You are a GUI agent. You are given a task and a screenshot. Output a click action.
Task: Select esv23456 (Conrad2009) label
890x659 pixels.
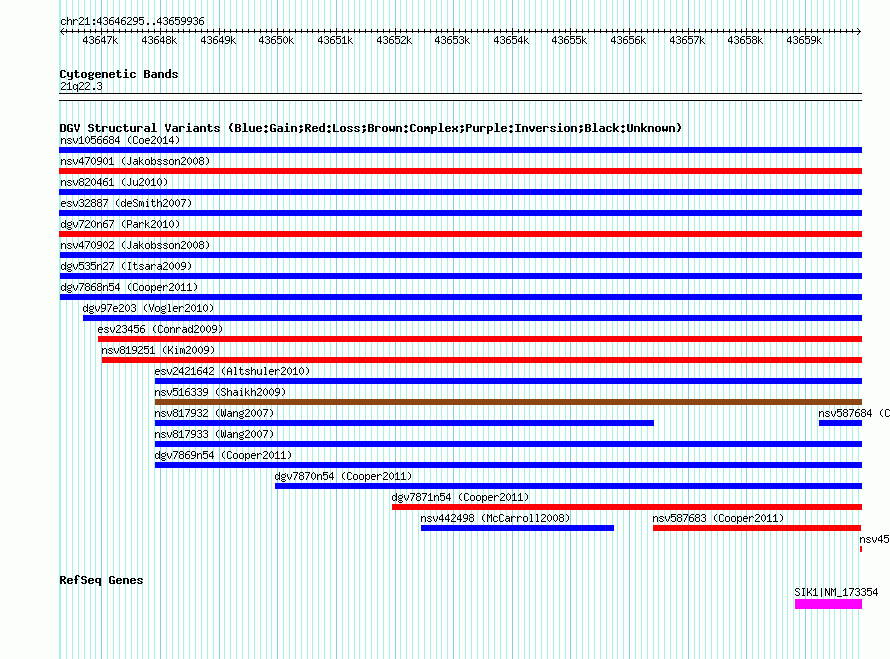click(x=160, y=329)
